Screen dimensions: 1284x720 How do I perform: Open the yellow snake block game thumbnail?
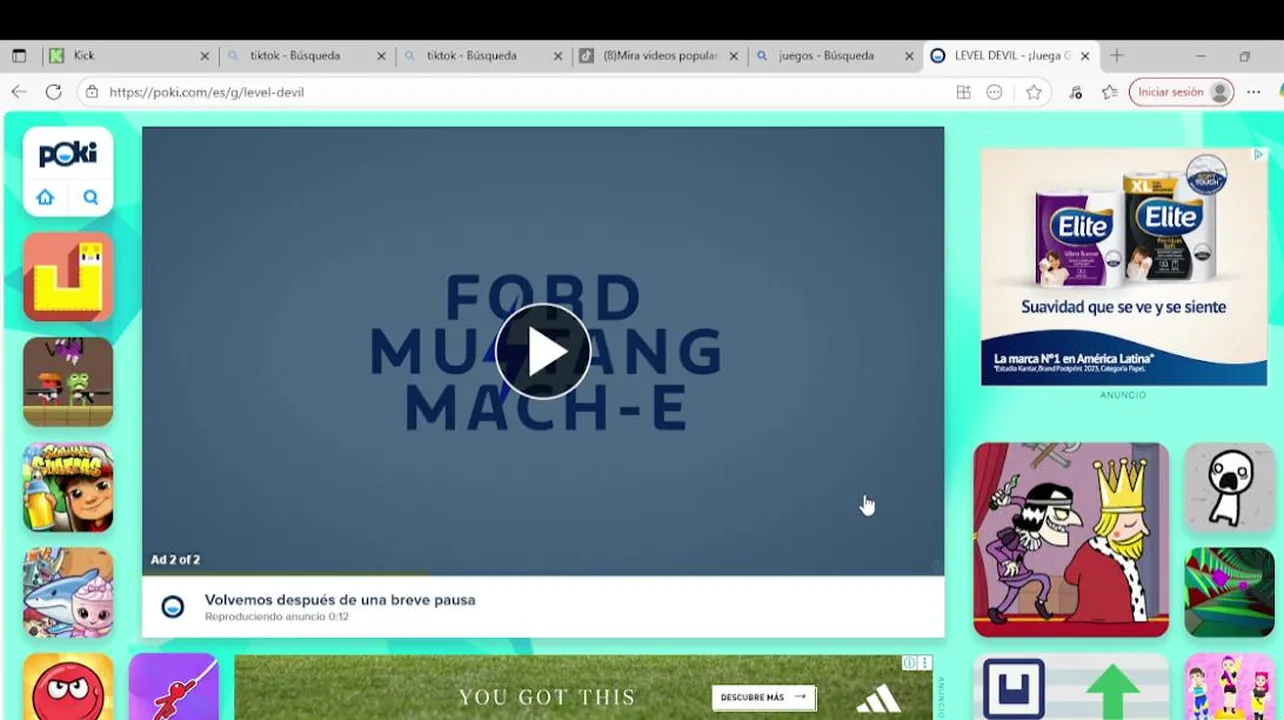click(68, 277)
